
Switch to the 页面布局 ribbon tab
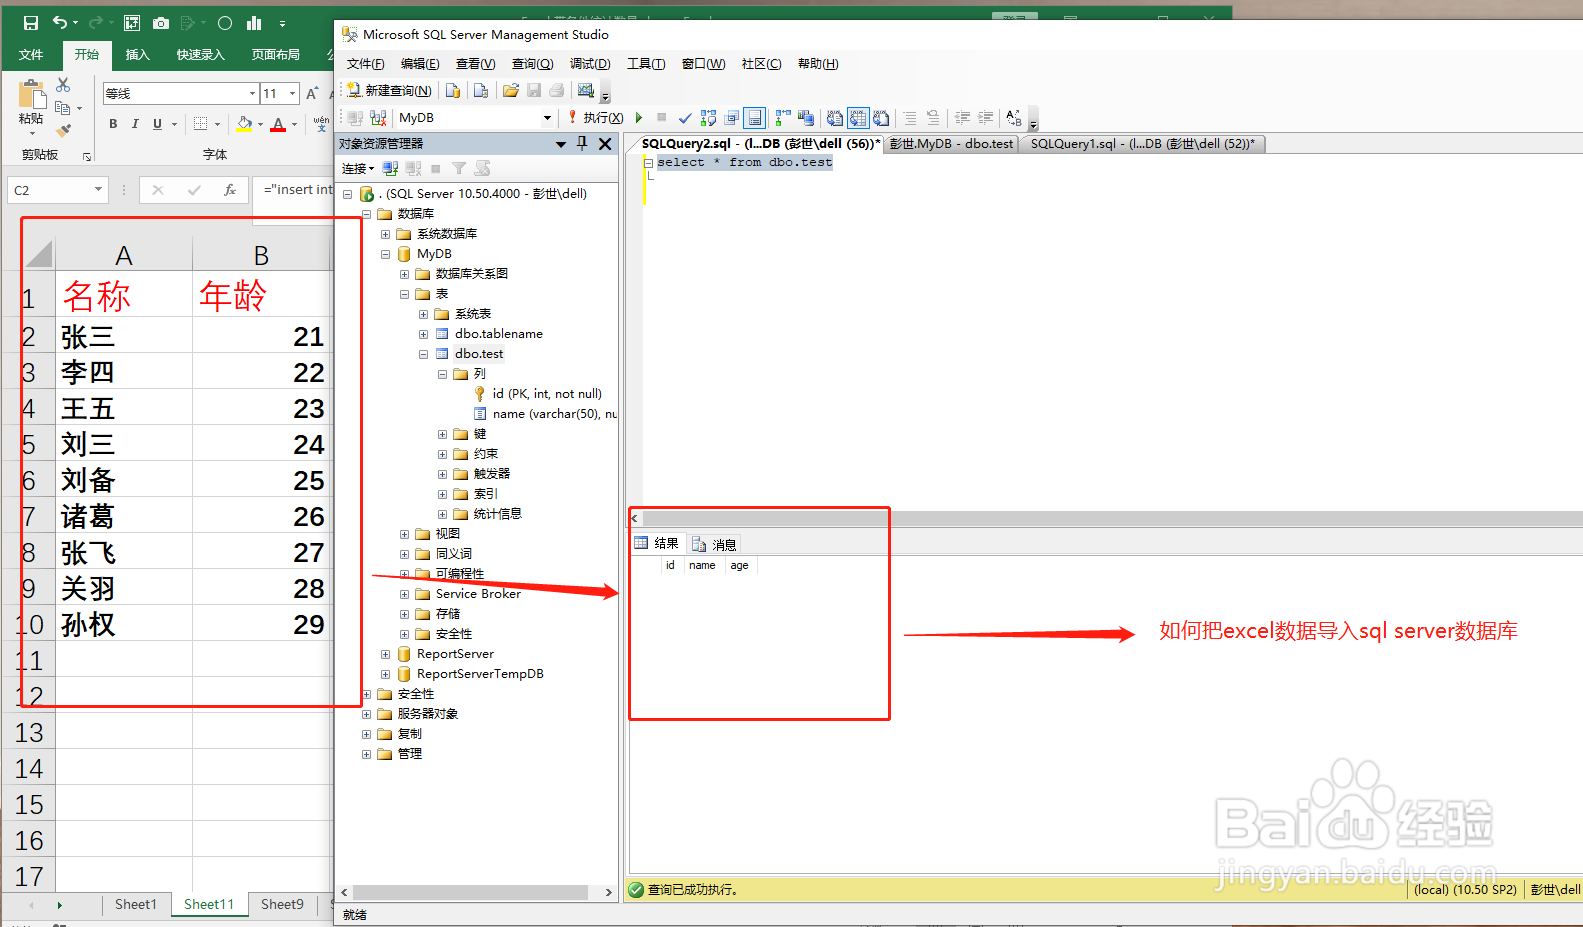[x=276, y=55]
